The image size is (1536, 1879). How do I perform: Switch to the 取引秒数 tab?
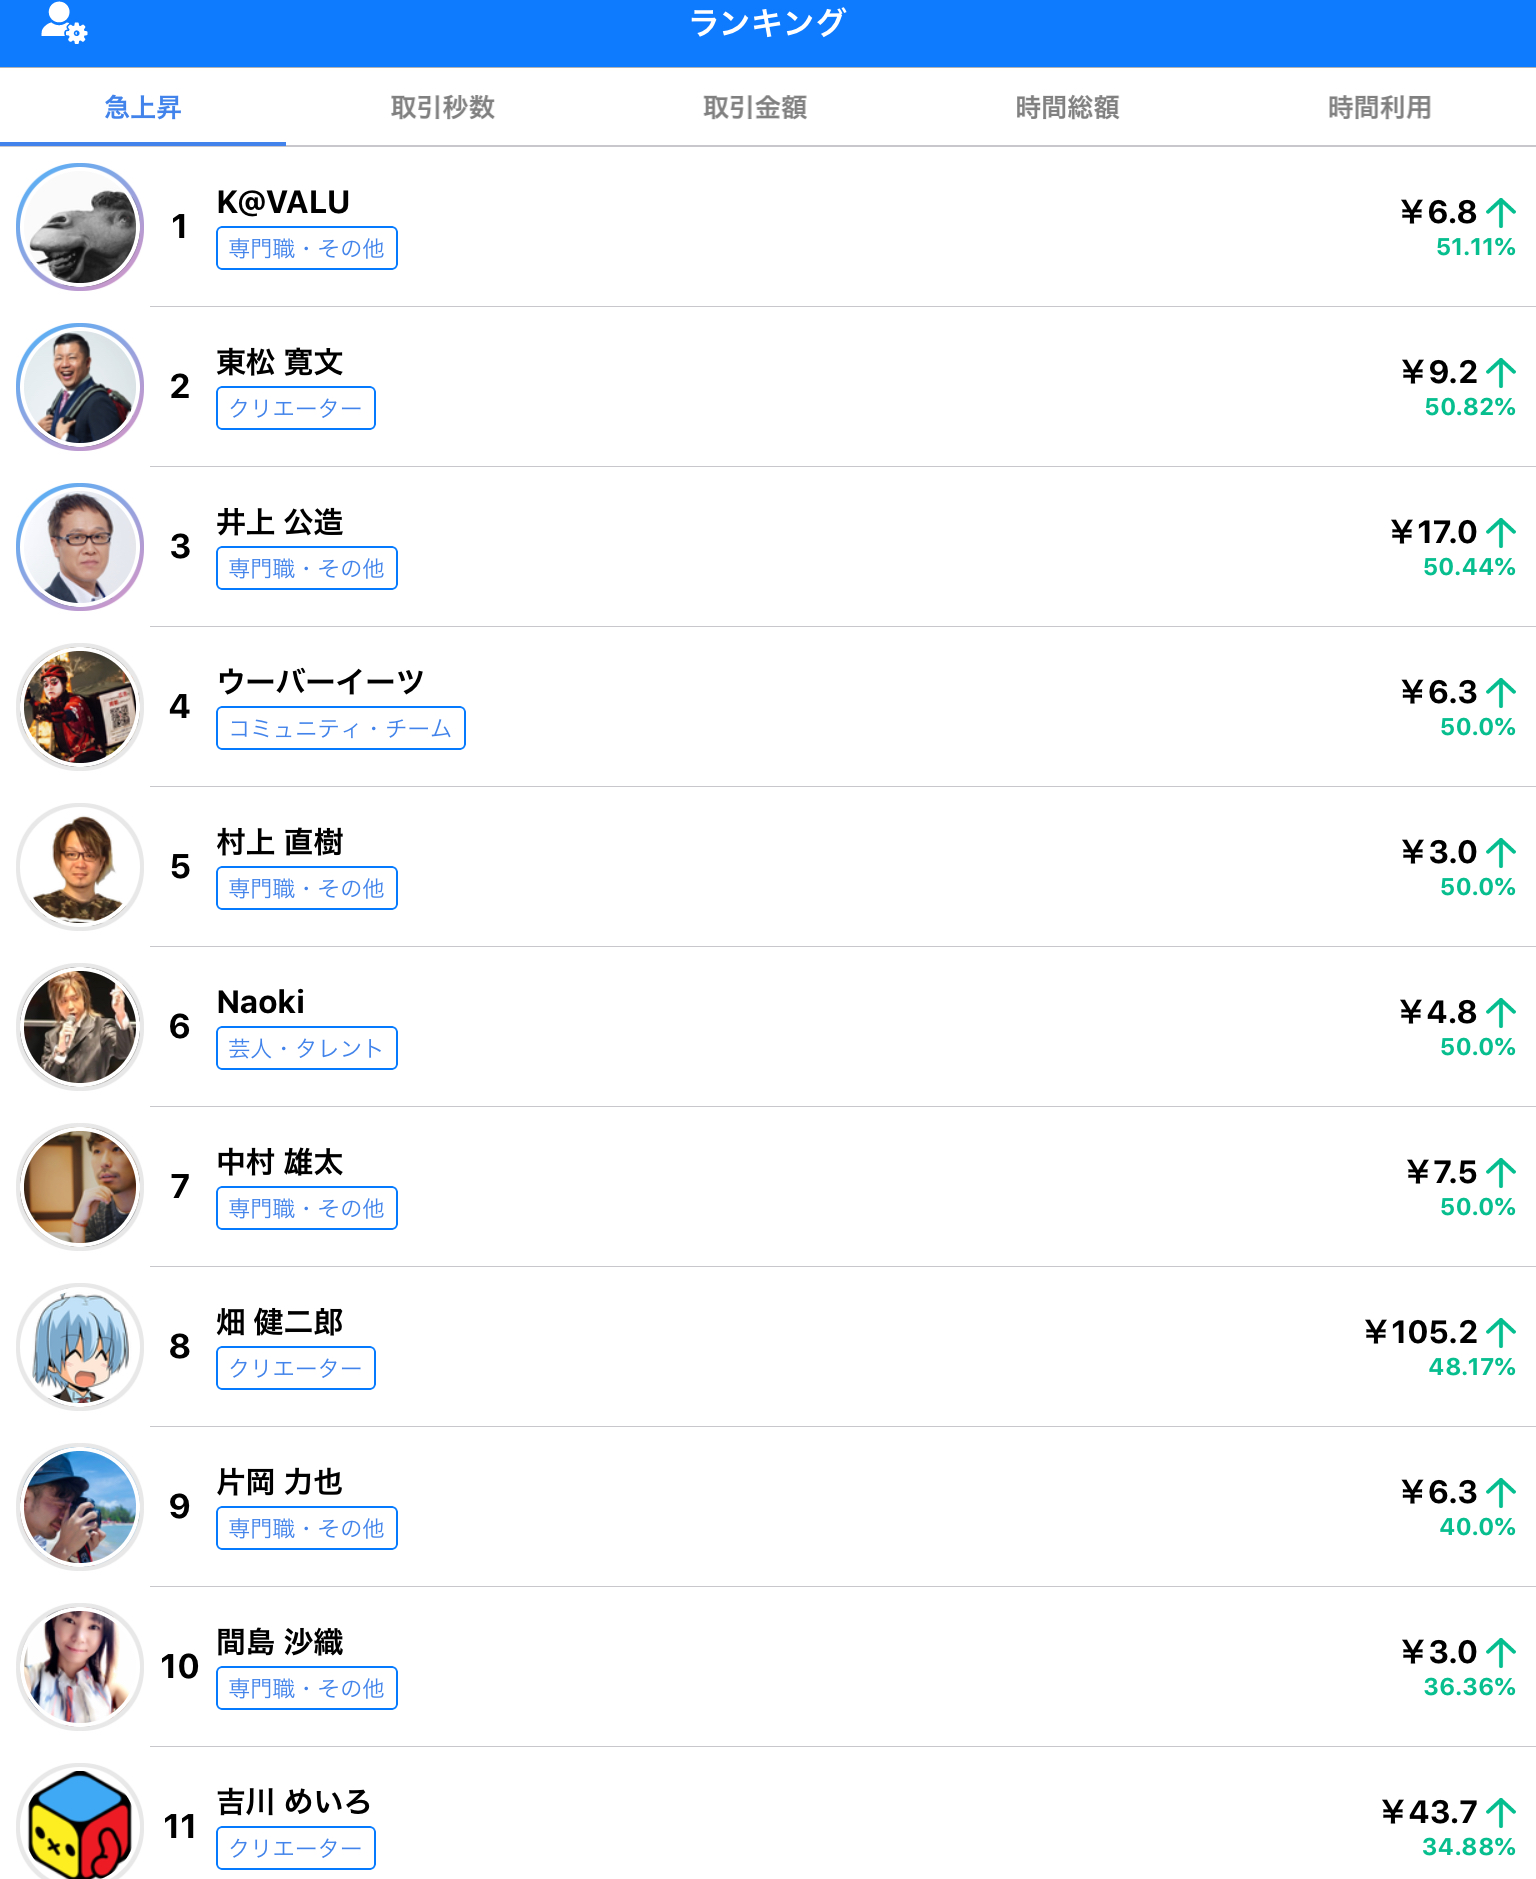[442, 107]
